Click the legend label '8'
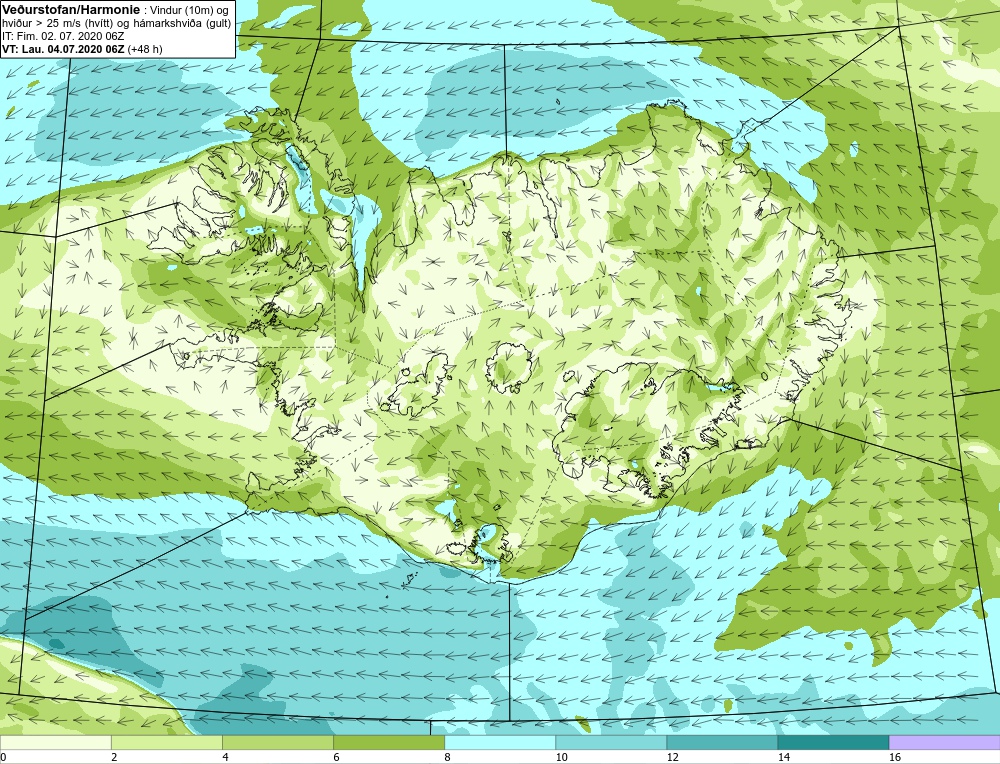This screenshot has width=1000, height=764. click(447, 757)
